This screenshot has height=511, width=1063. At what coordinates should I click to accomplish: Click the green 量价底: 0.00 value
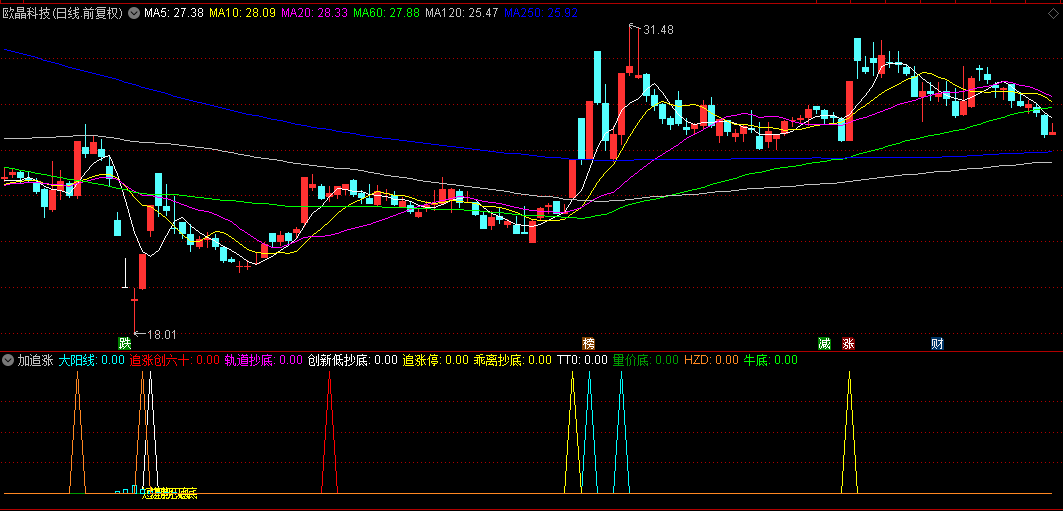click(645, 360)
